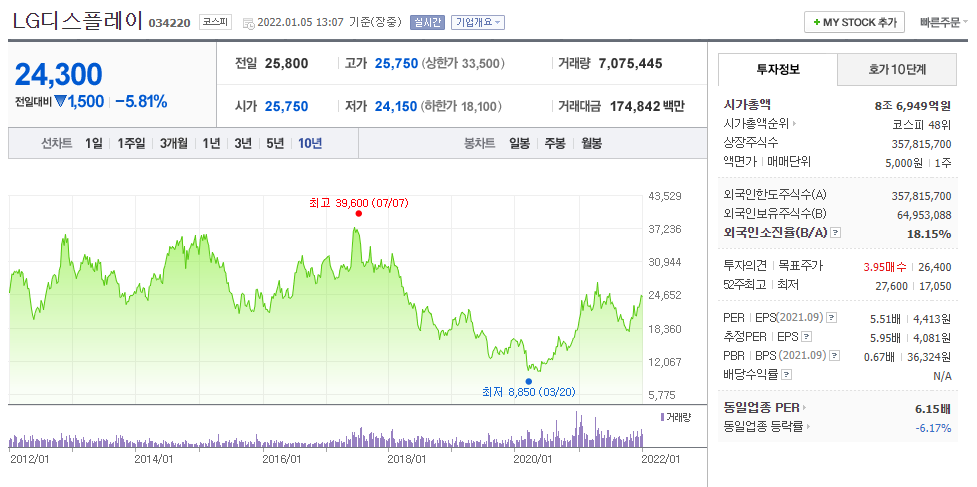
Task: Show the 주봉 candlestick chart
Action: click(555, 143)
